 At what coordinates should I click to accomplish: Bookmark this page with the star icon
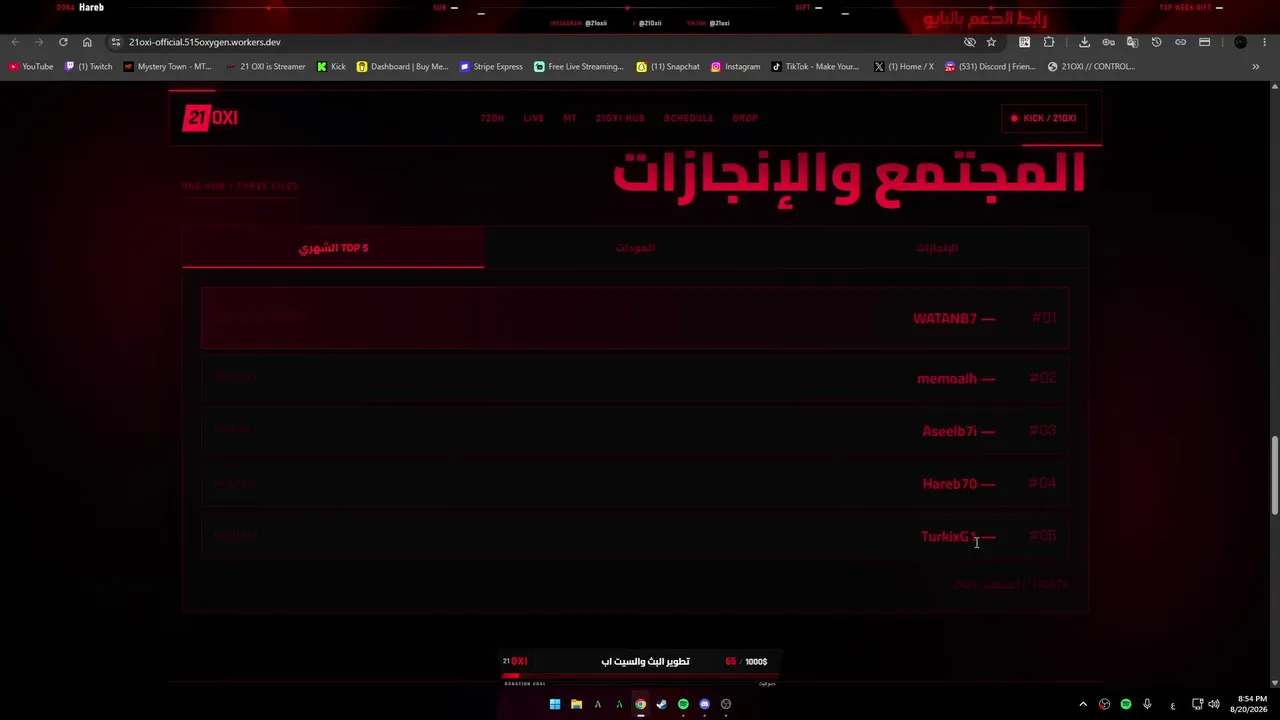991,42
